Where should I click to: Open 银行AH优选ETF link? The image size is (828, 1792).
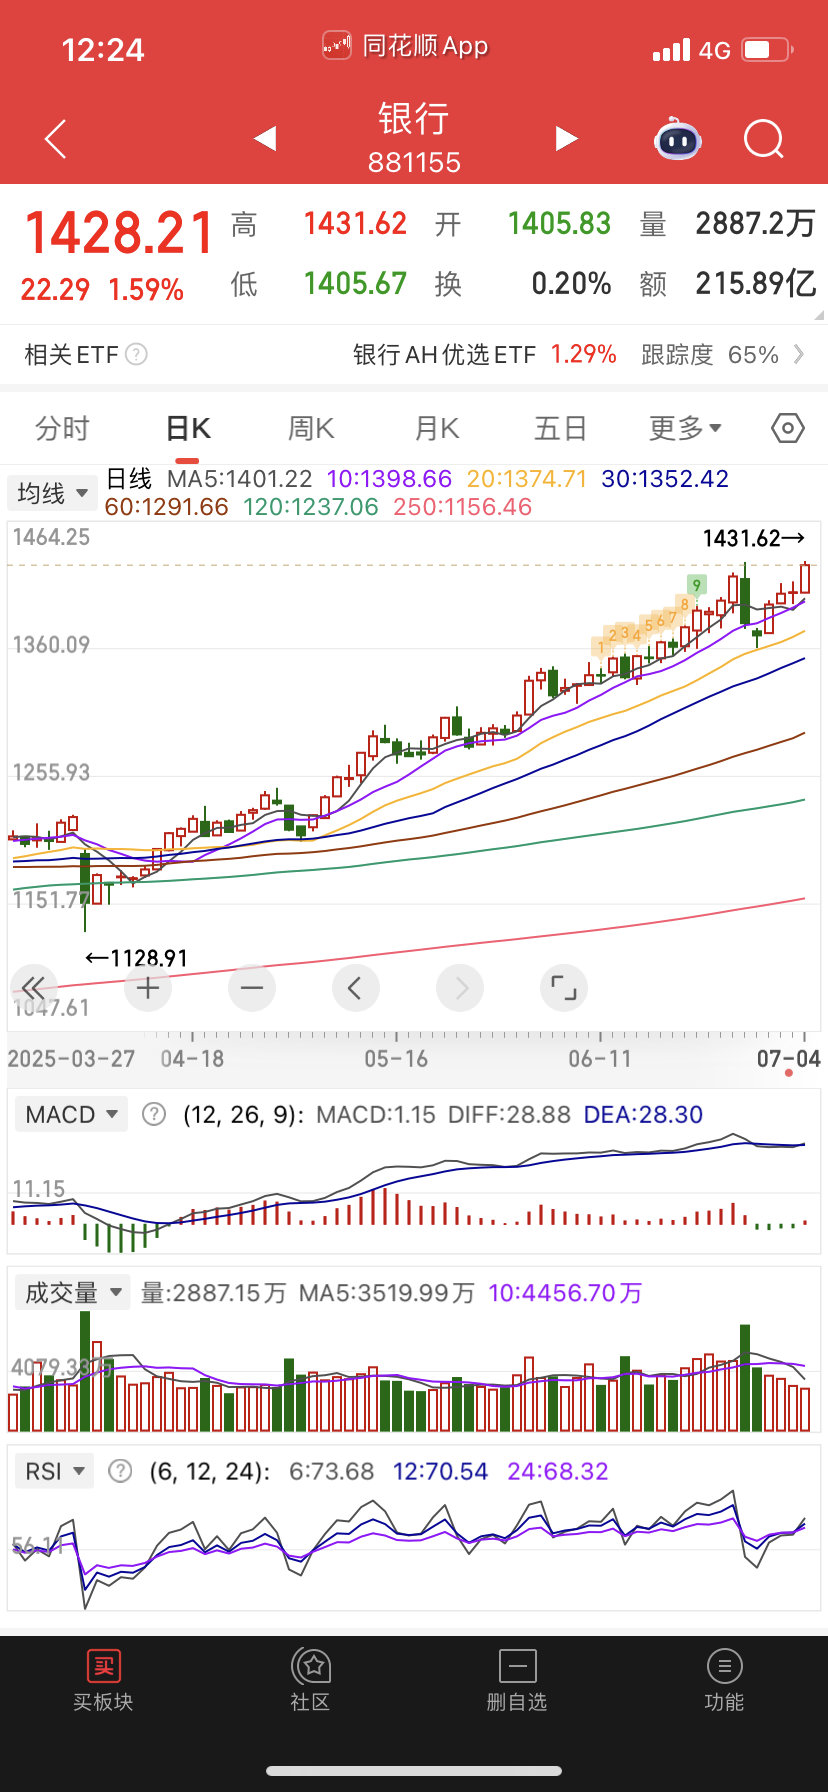pos(444,354)
